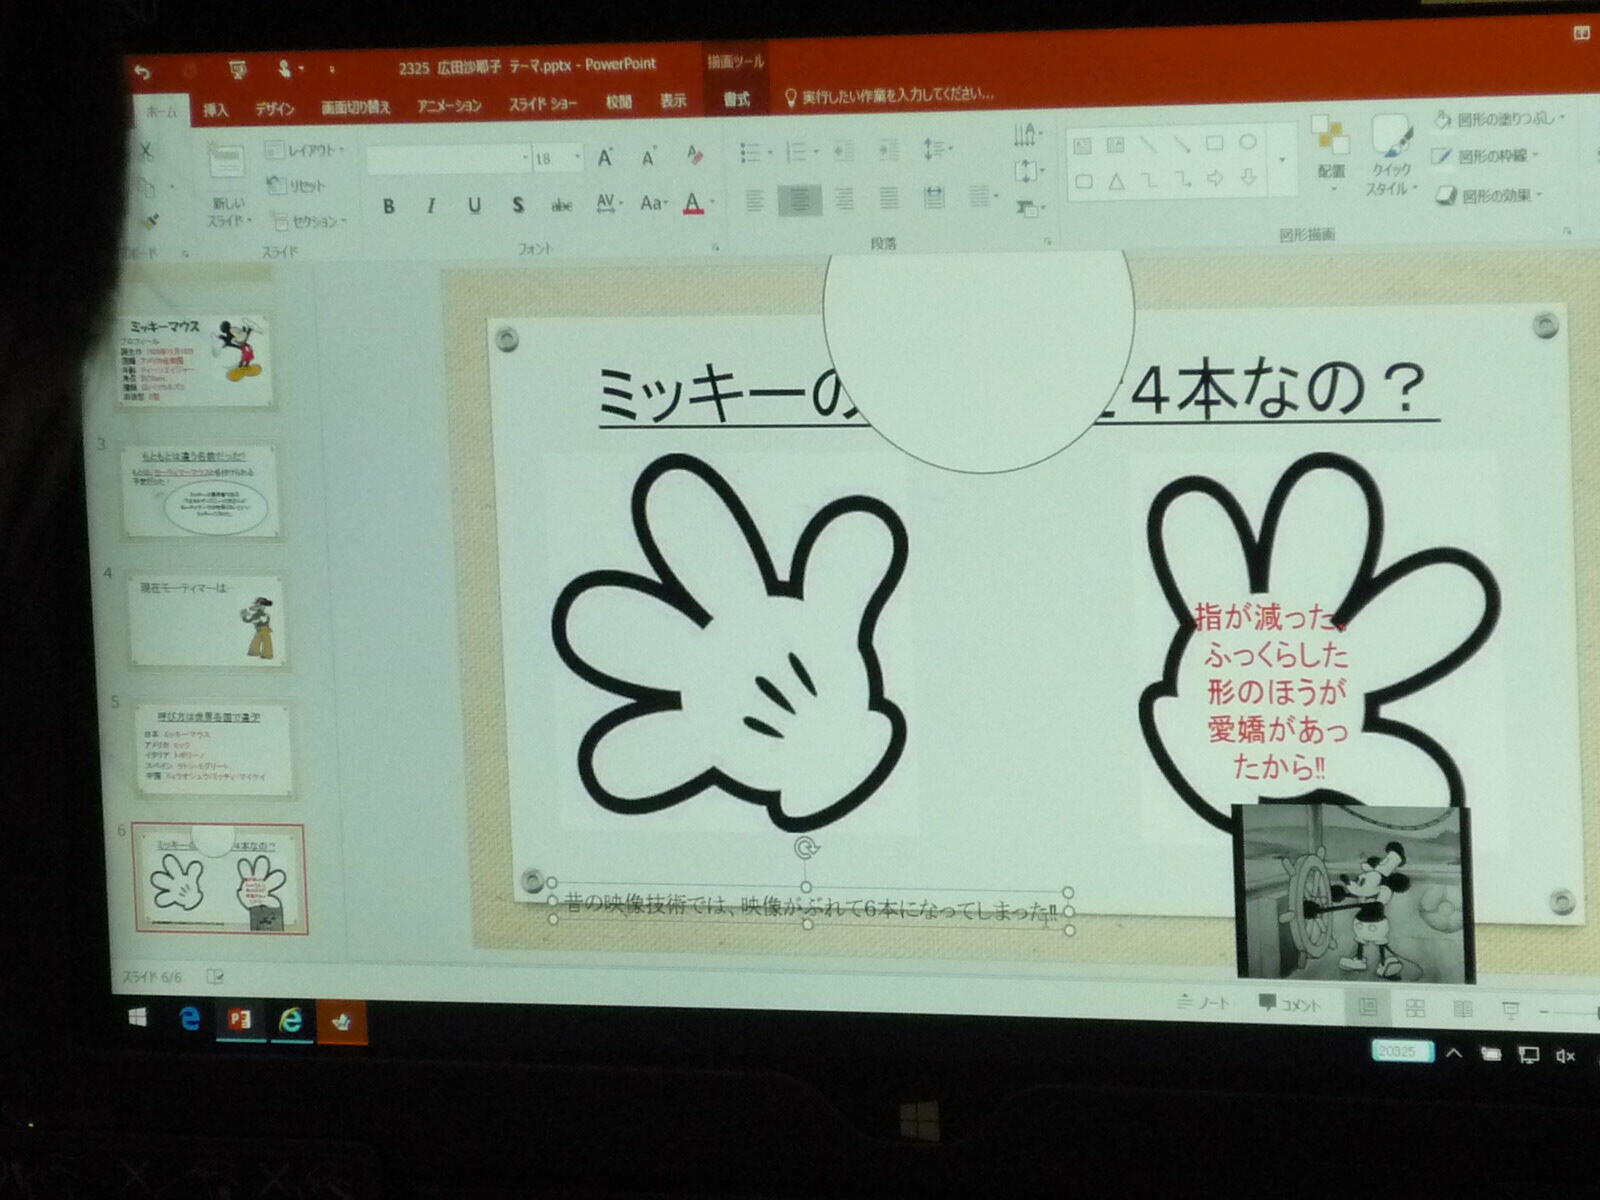
Task: Align text left in paragraph group
Action: click(754, 201)
